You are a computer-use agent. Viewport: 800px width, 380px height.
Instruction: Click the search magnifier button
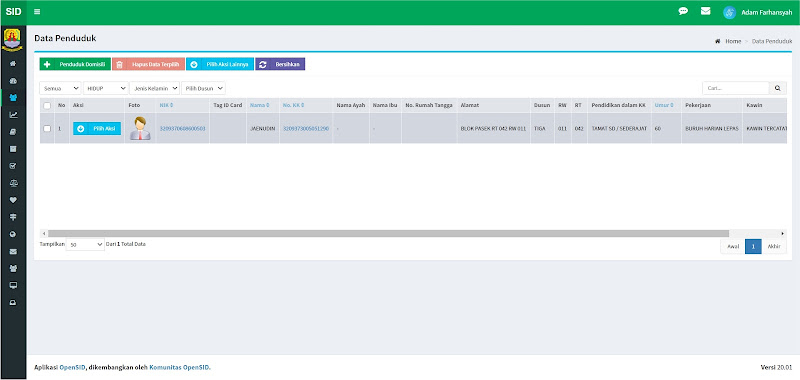click(778, 88)
